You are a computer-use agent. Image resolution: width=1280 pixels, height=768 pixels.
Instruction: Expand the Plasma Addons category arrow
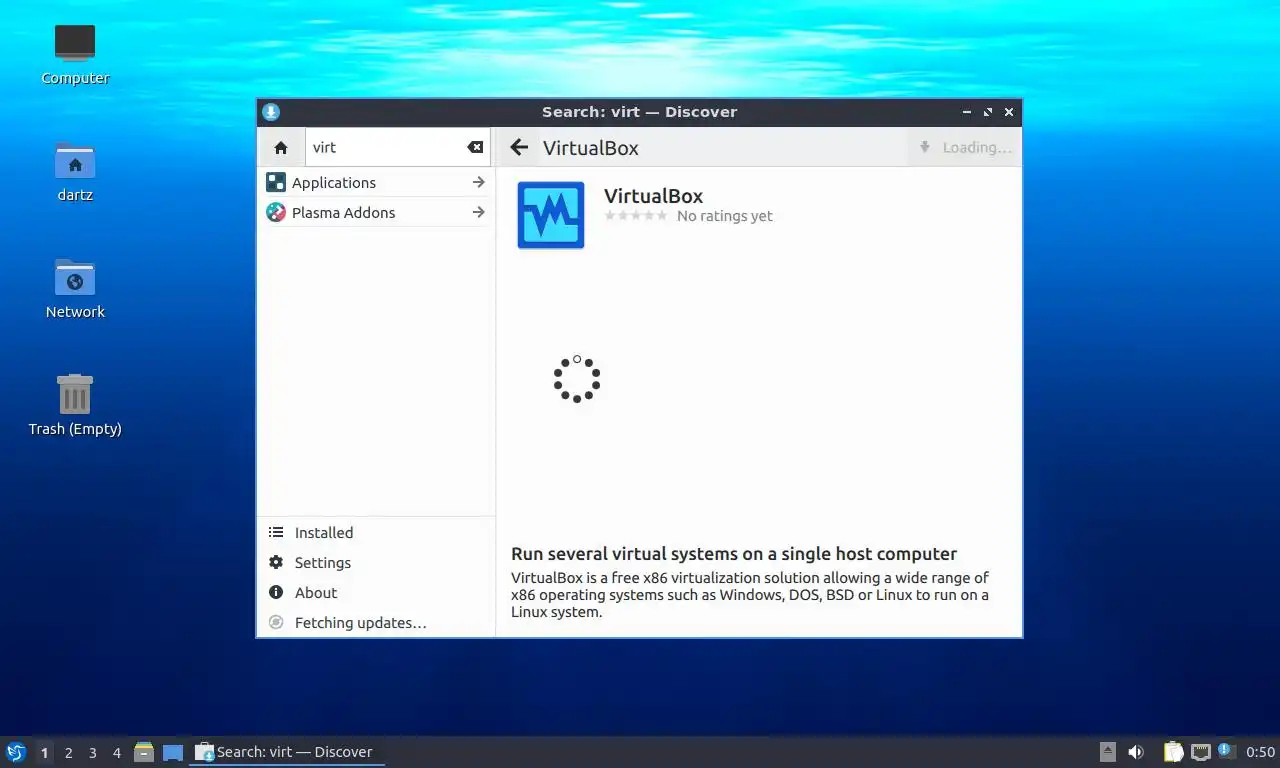point(478,212)
